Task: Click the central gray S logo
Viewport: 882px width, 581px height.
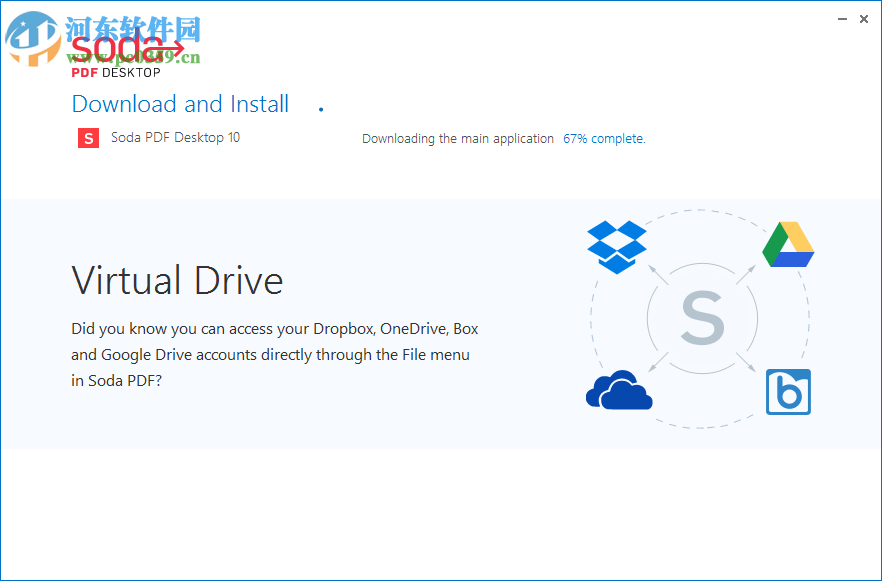Action: [702, 318]
